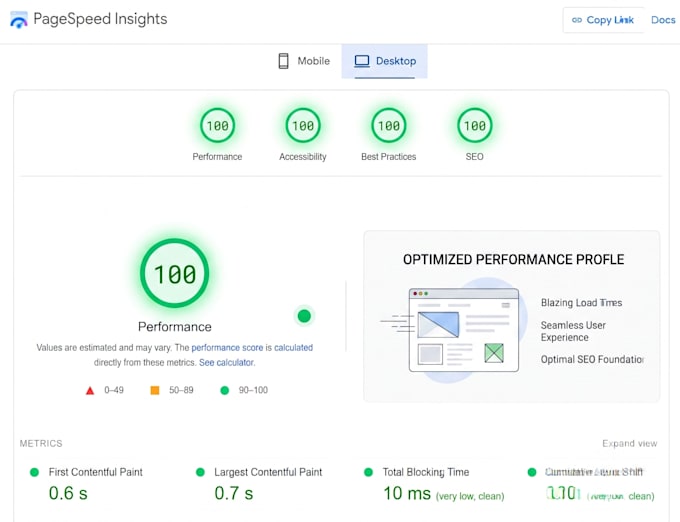Click the SEO label under the gauge
This screenshot has height=522, width=680.
(x=474, y=157)
